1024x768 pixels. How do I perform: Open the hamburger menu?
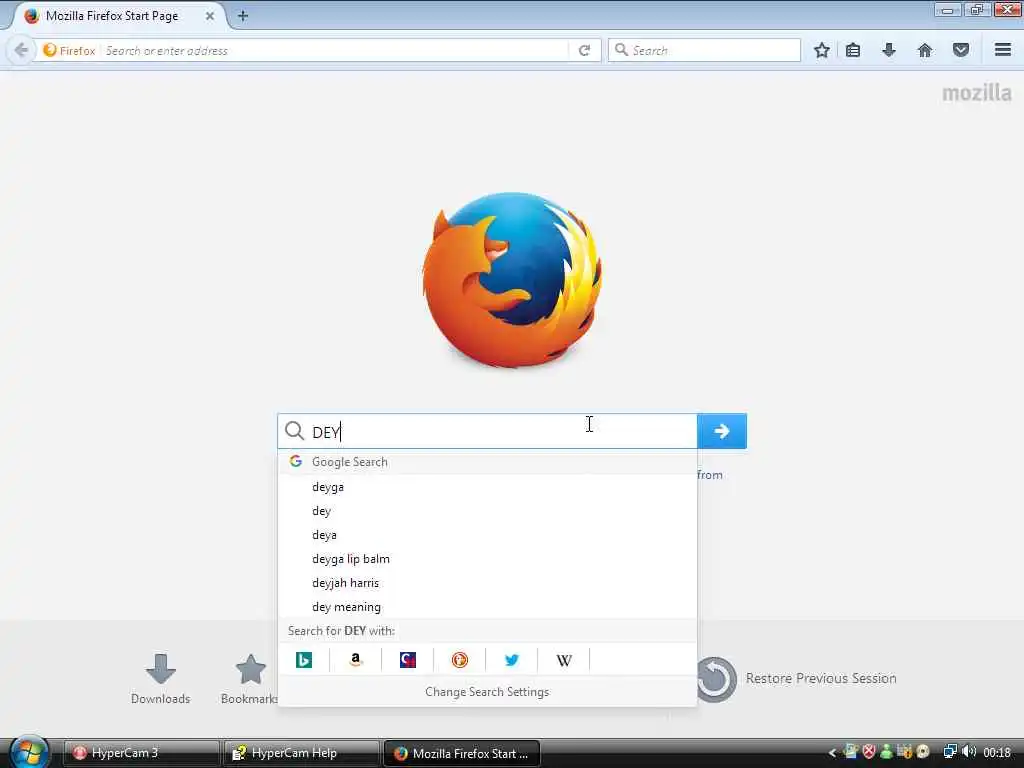(x=1003, y=50)
